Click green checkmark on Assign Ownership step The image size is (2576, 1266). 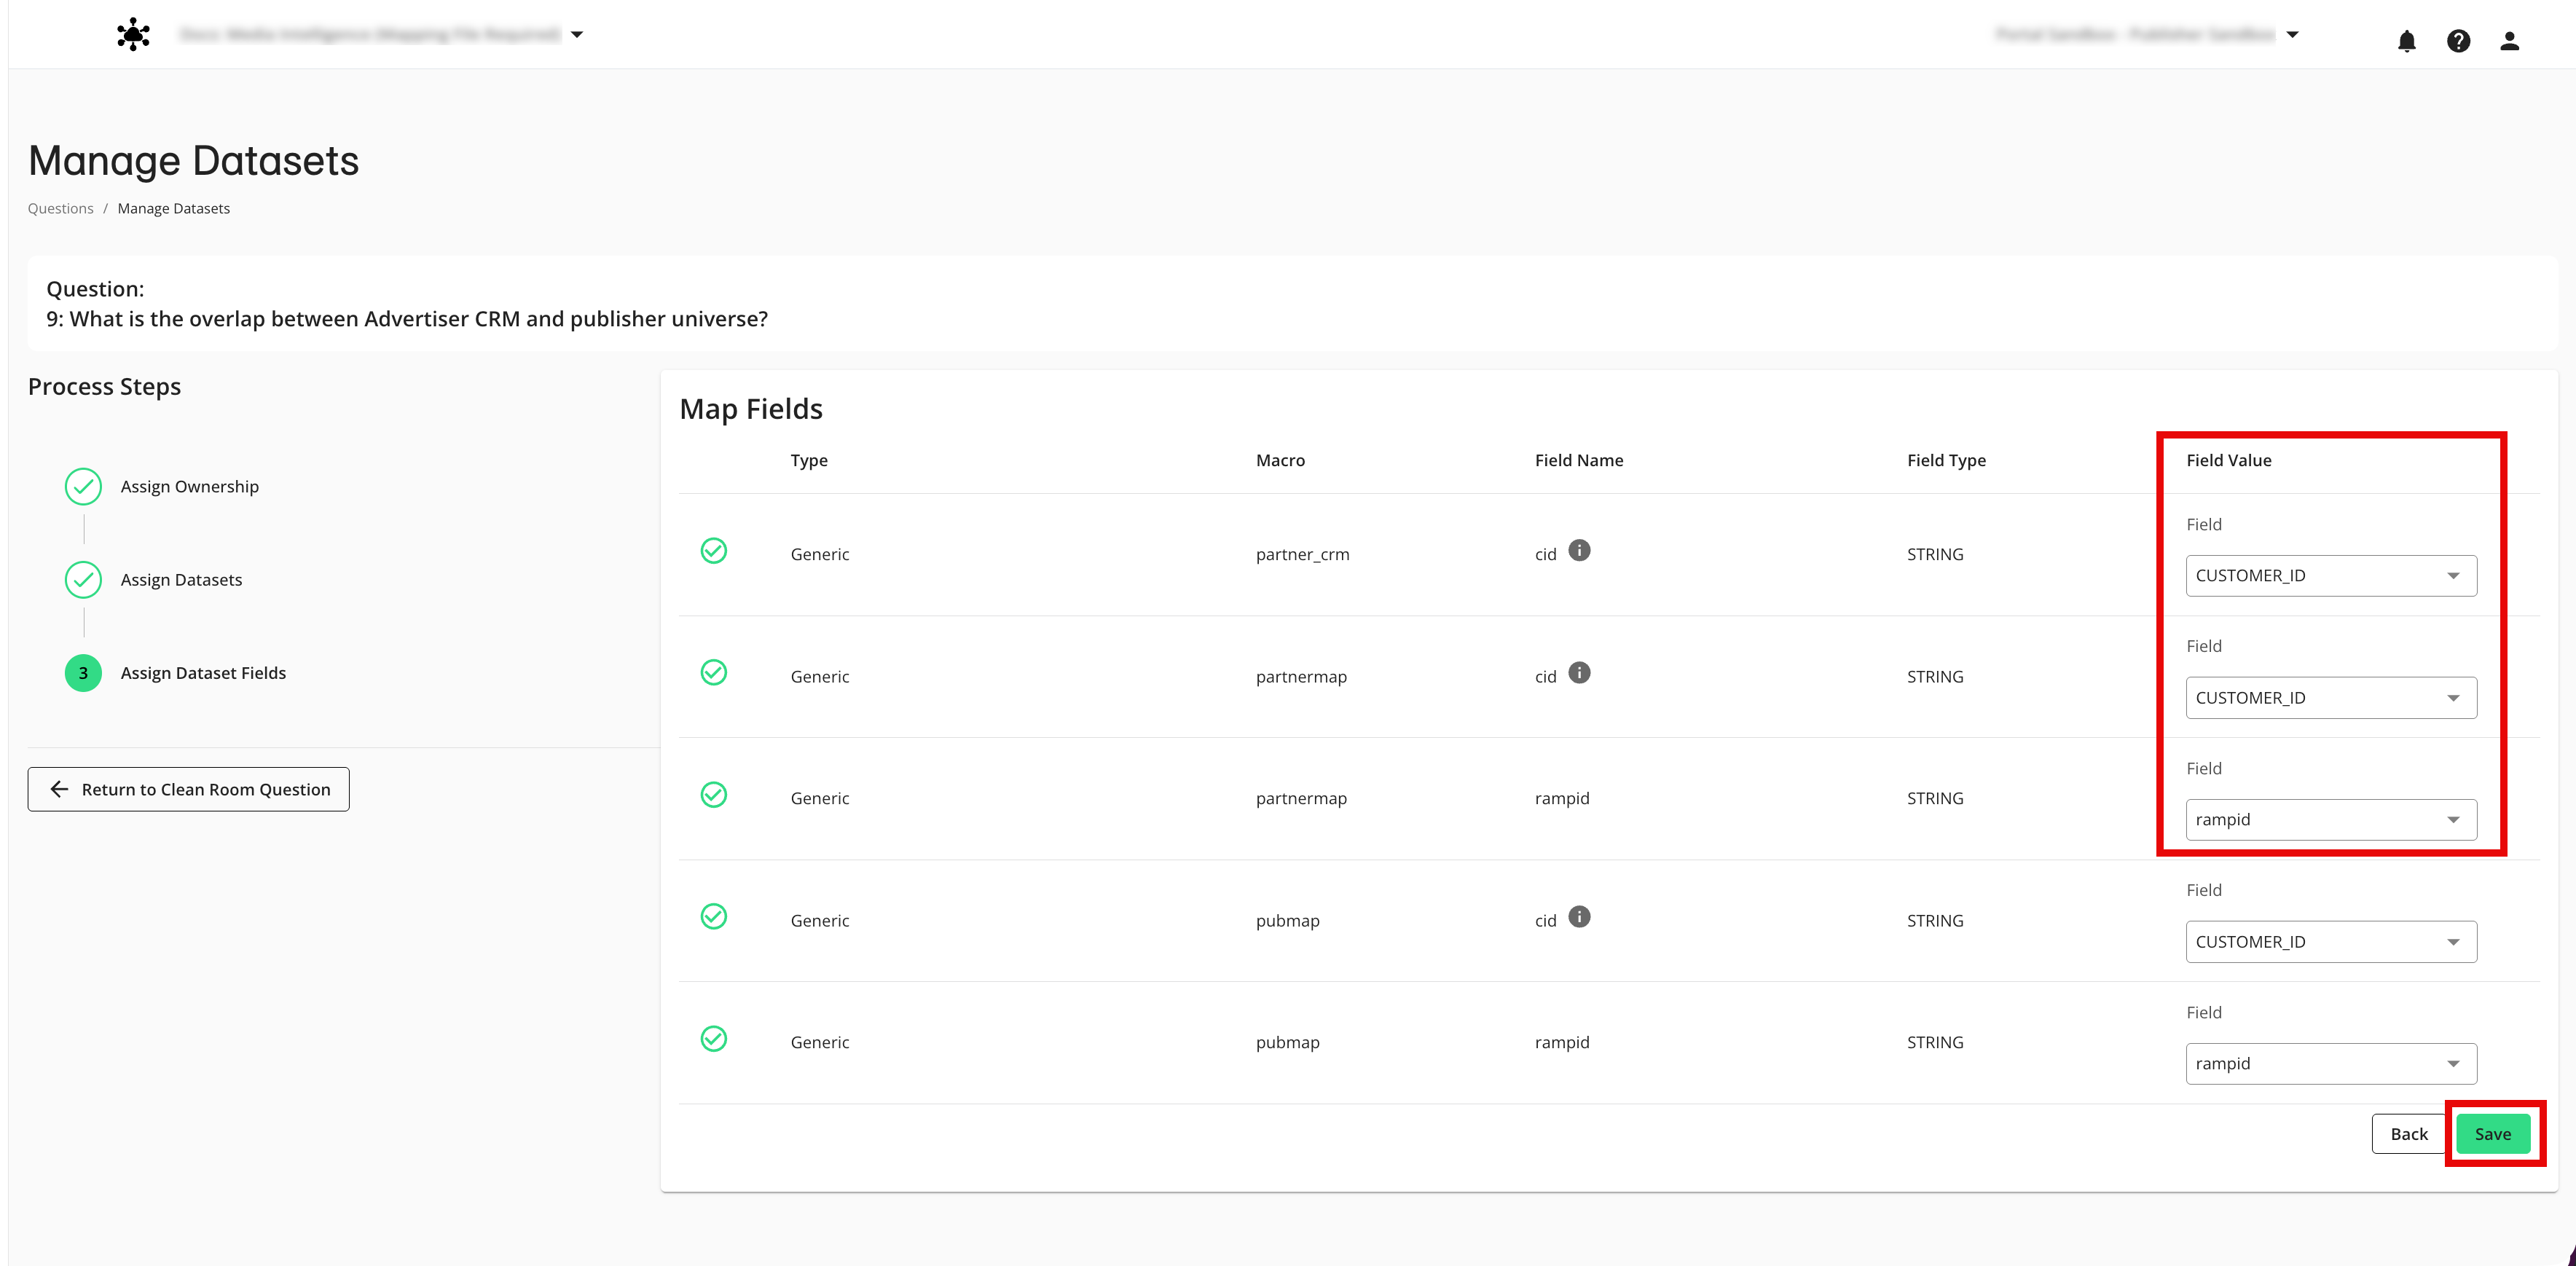(83, 486)
